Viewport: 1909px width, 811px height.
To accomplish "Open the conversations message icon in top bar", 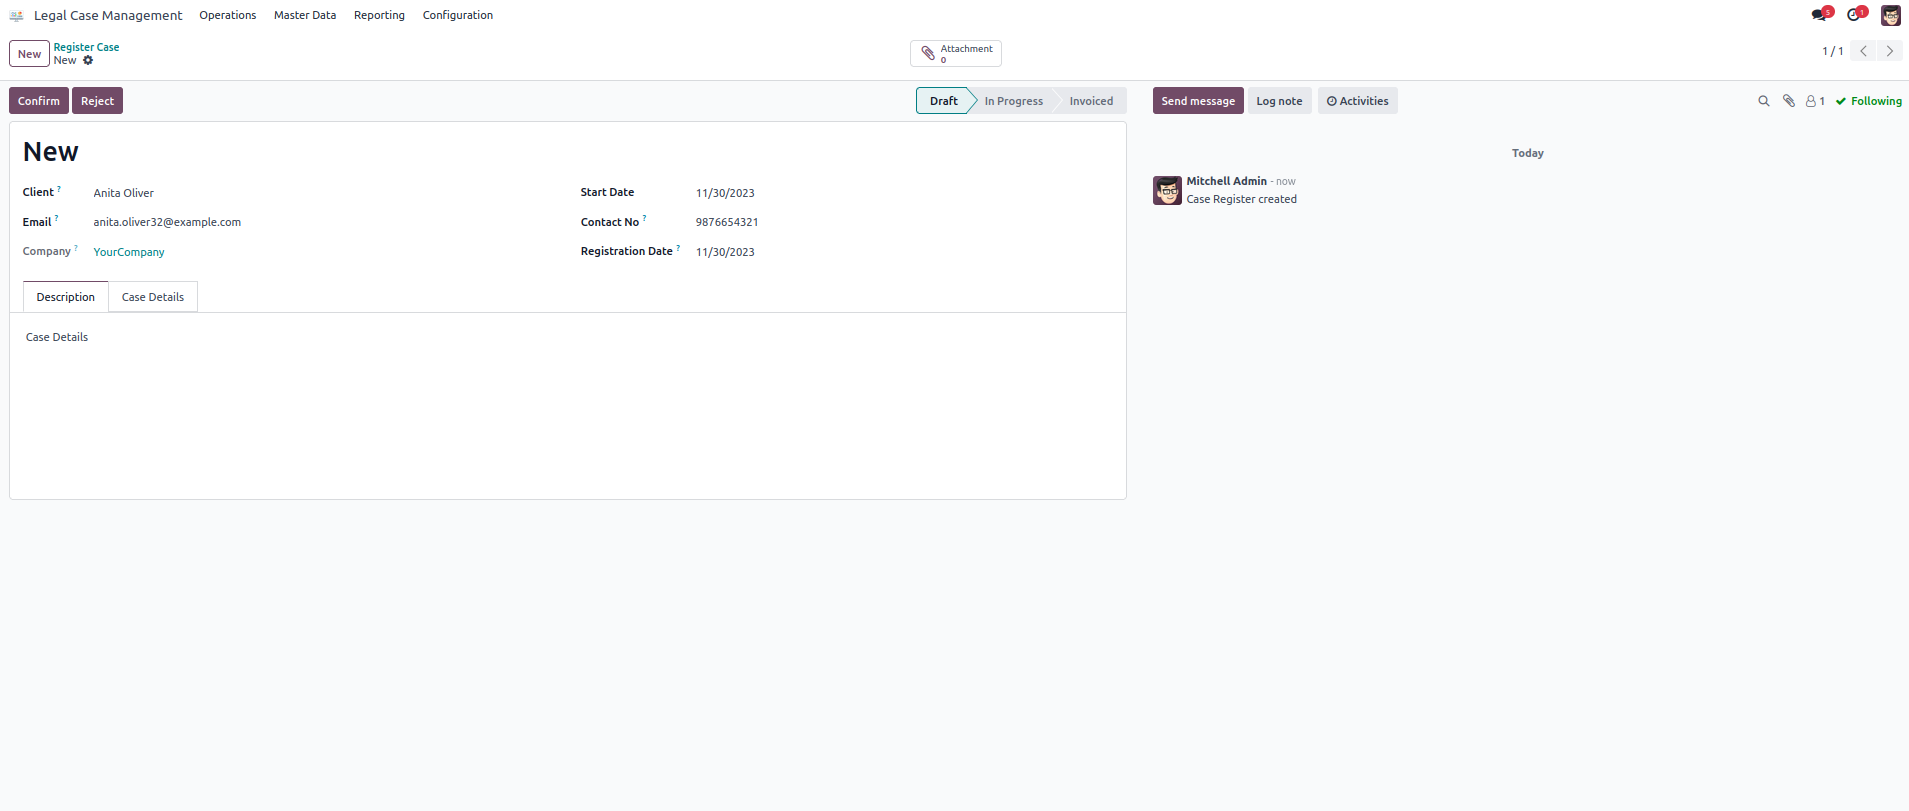I will pos(1821,14).
